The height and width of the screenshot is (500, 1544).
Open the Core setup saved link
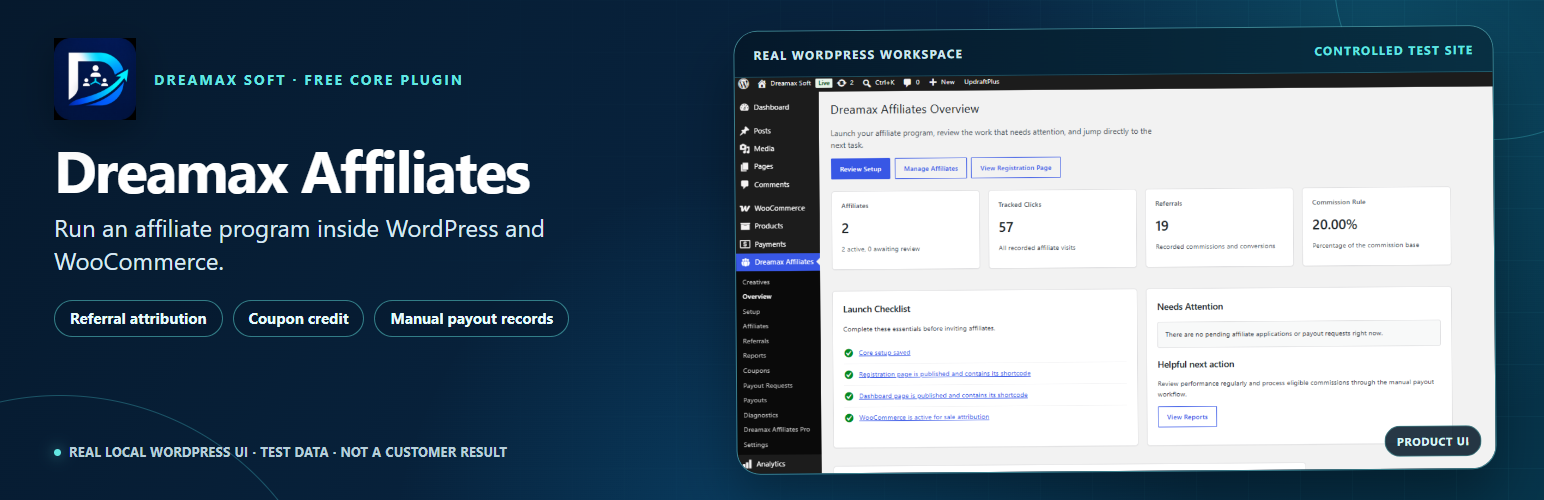tap(885, 353)
